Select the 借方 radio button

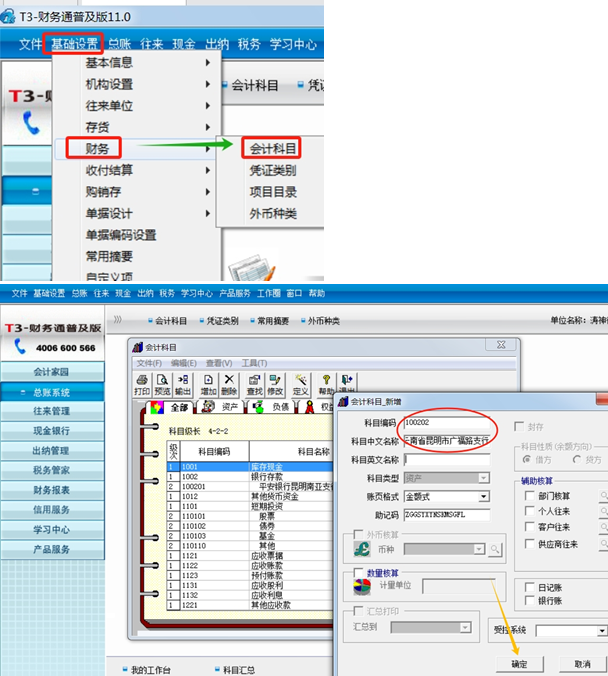coord(527,459)
